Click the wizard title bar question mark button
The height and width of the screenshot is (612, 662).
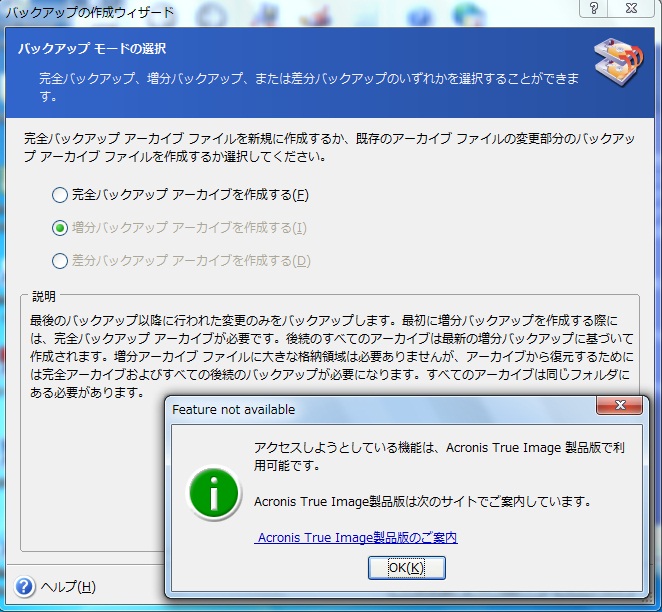(594, 8)
